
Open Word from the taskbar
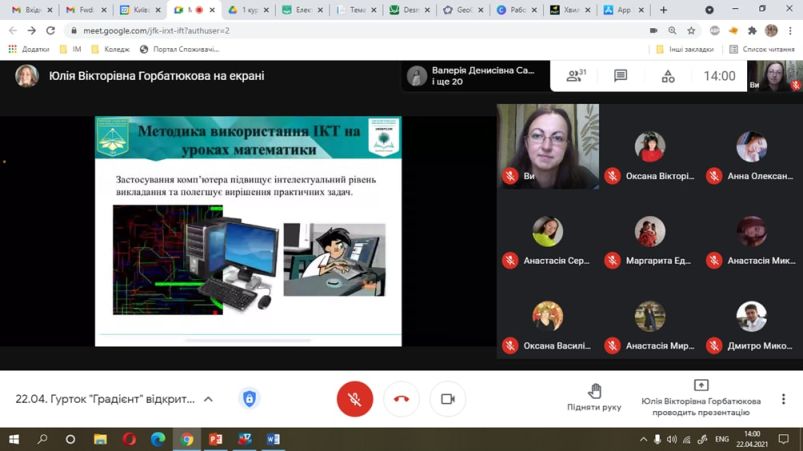coord(273,439)
